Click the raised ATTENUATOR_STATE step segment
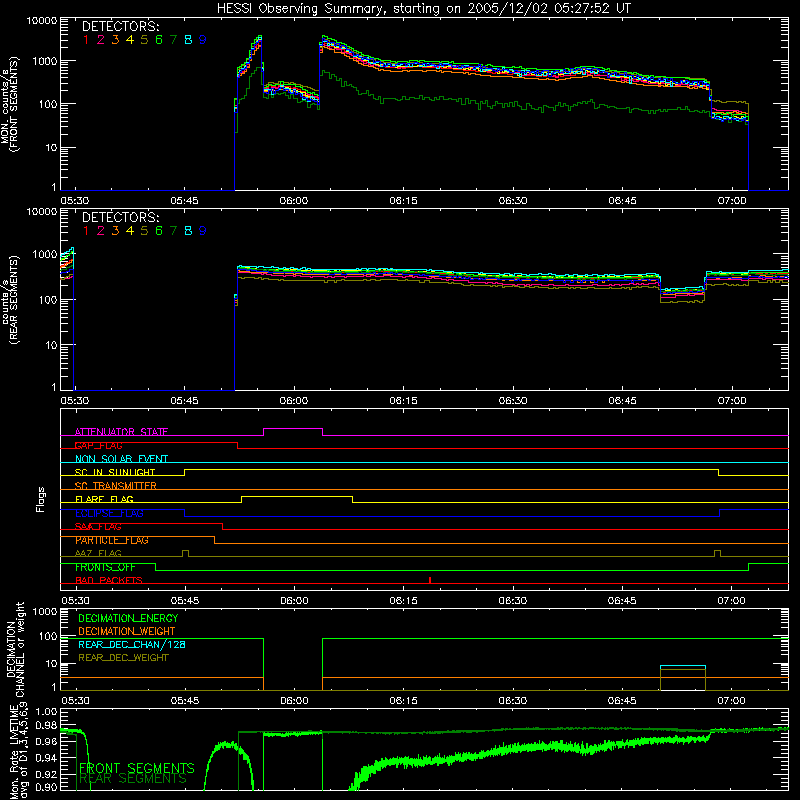Viewport: 800px width, 800px height. click(x=293, y=429)
